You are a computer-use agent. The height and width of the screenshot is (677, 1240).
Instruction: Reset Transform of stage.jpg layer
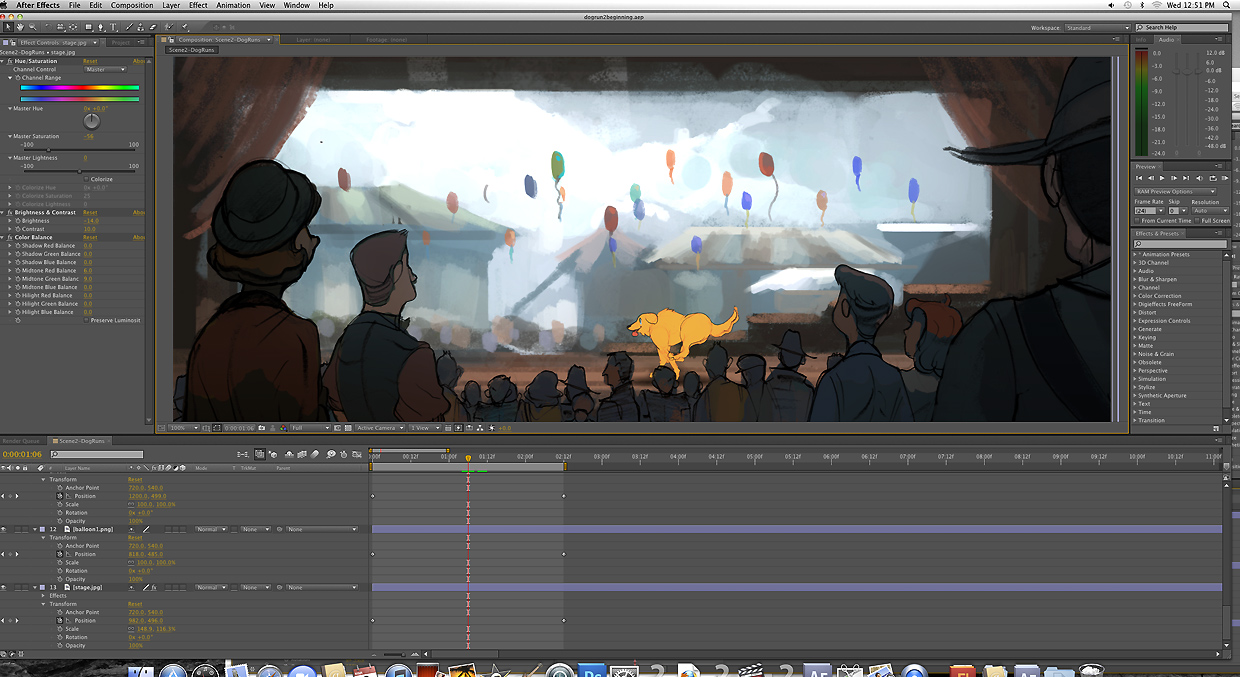[x=135, y=604]
